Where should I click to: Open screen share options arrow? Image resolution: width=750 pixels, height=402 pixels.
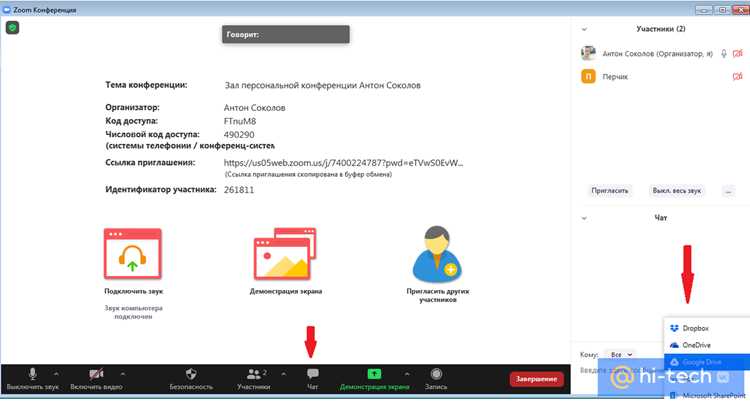(x=407, y=374)
